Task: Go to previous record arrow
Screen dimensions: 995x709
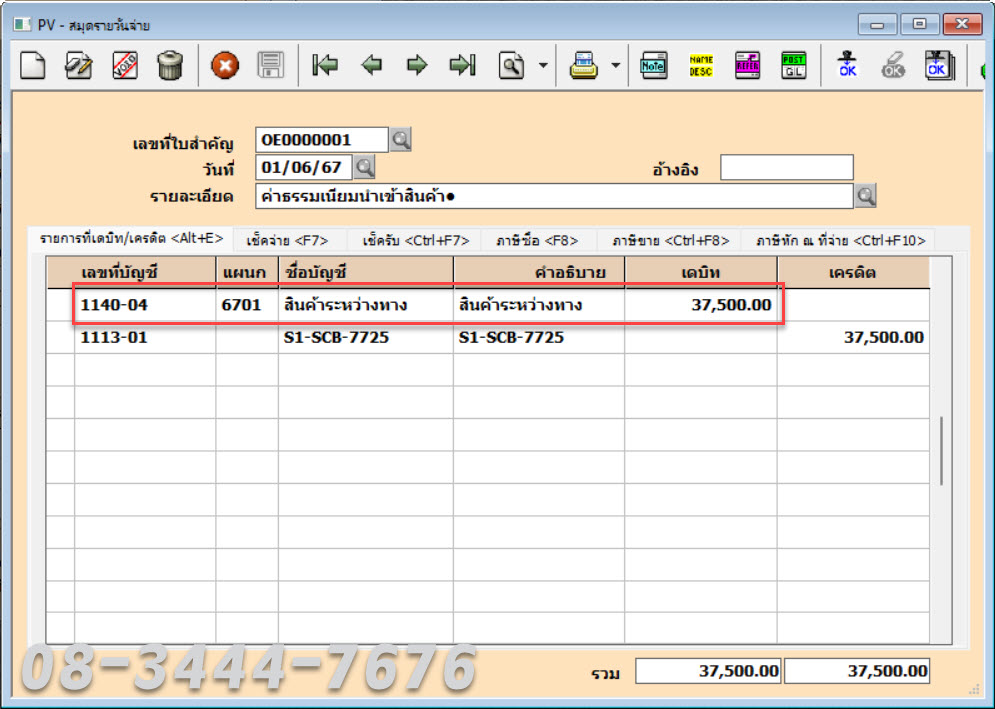Action: (371, 65)
